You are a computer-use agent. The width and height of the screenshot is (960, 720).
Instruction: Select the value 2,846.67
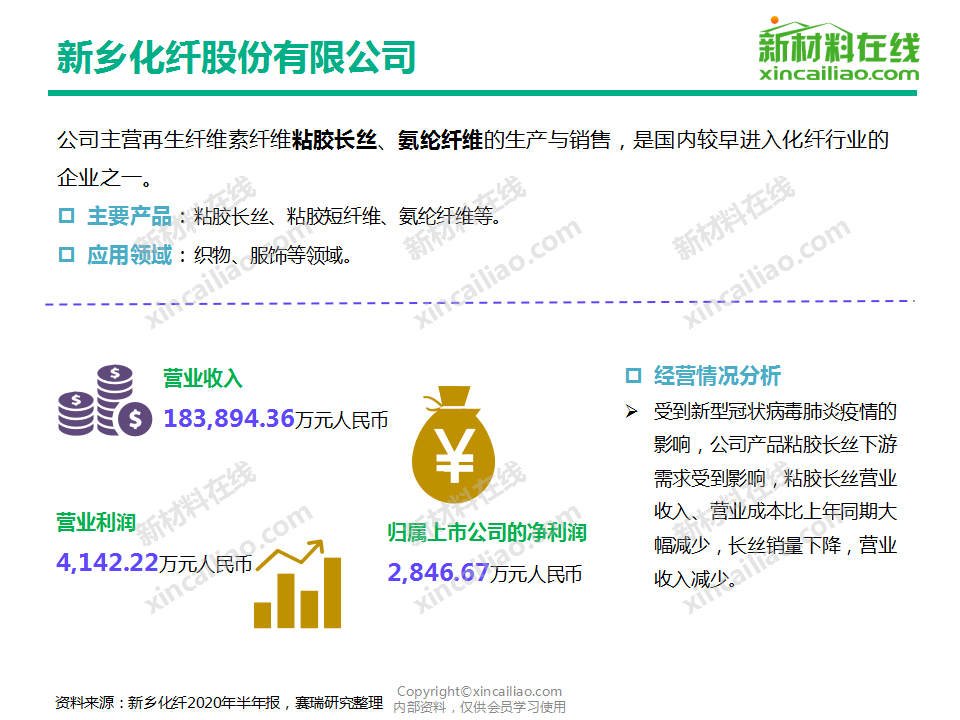[438, 573]
